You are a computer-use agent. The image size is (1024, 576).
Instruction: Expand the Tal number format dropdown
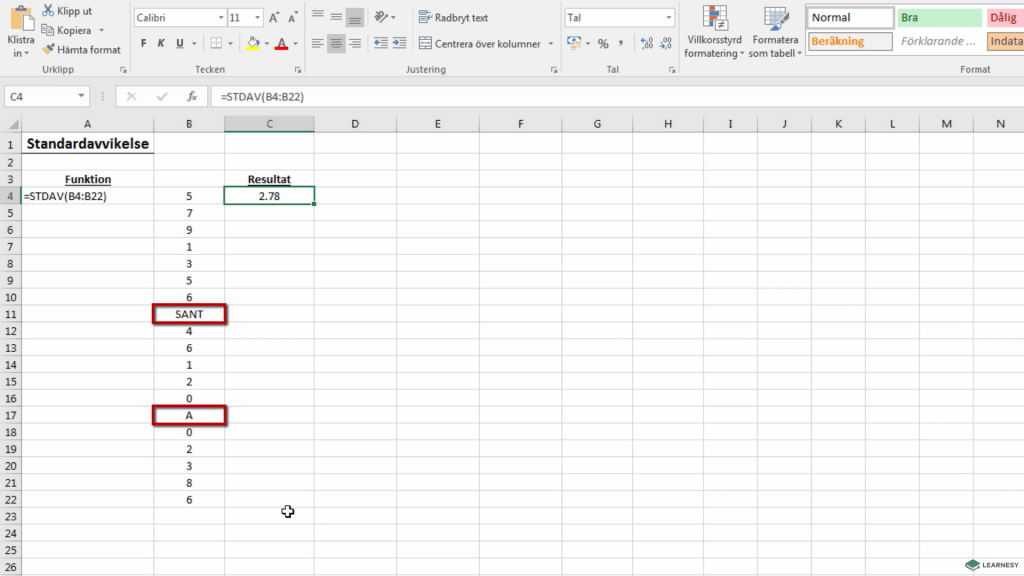[x=668, y=18]
